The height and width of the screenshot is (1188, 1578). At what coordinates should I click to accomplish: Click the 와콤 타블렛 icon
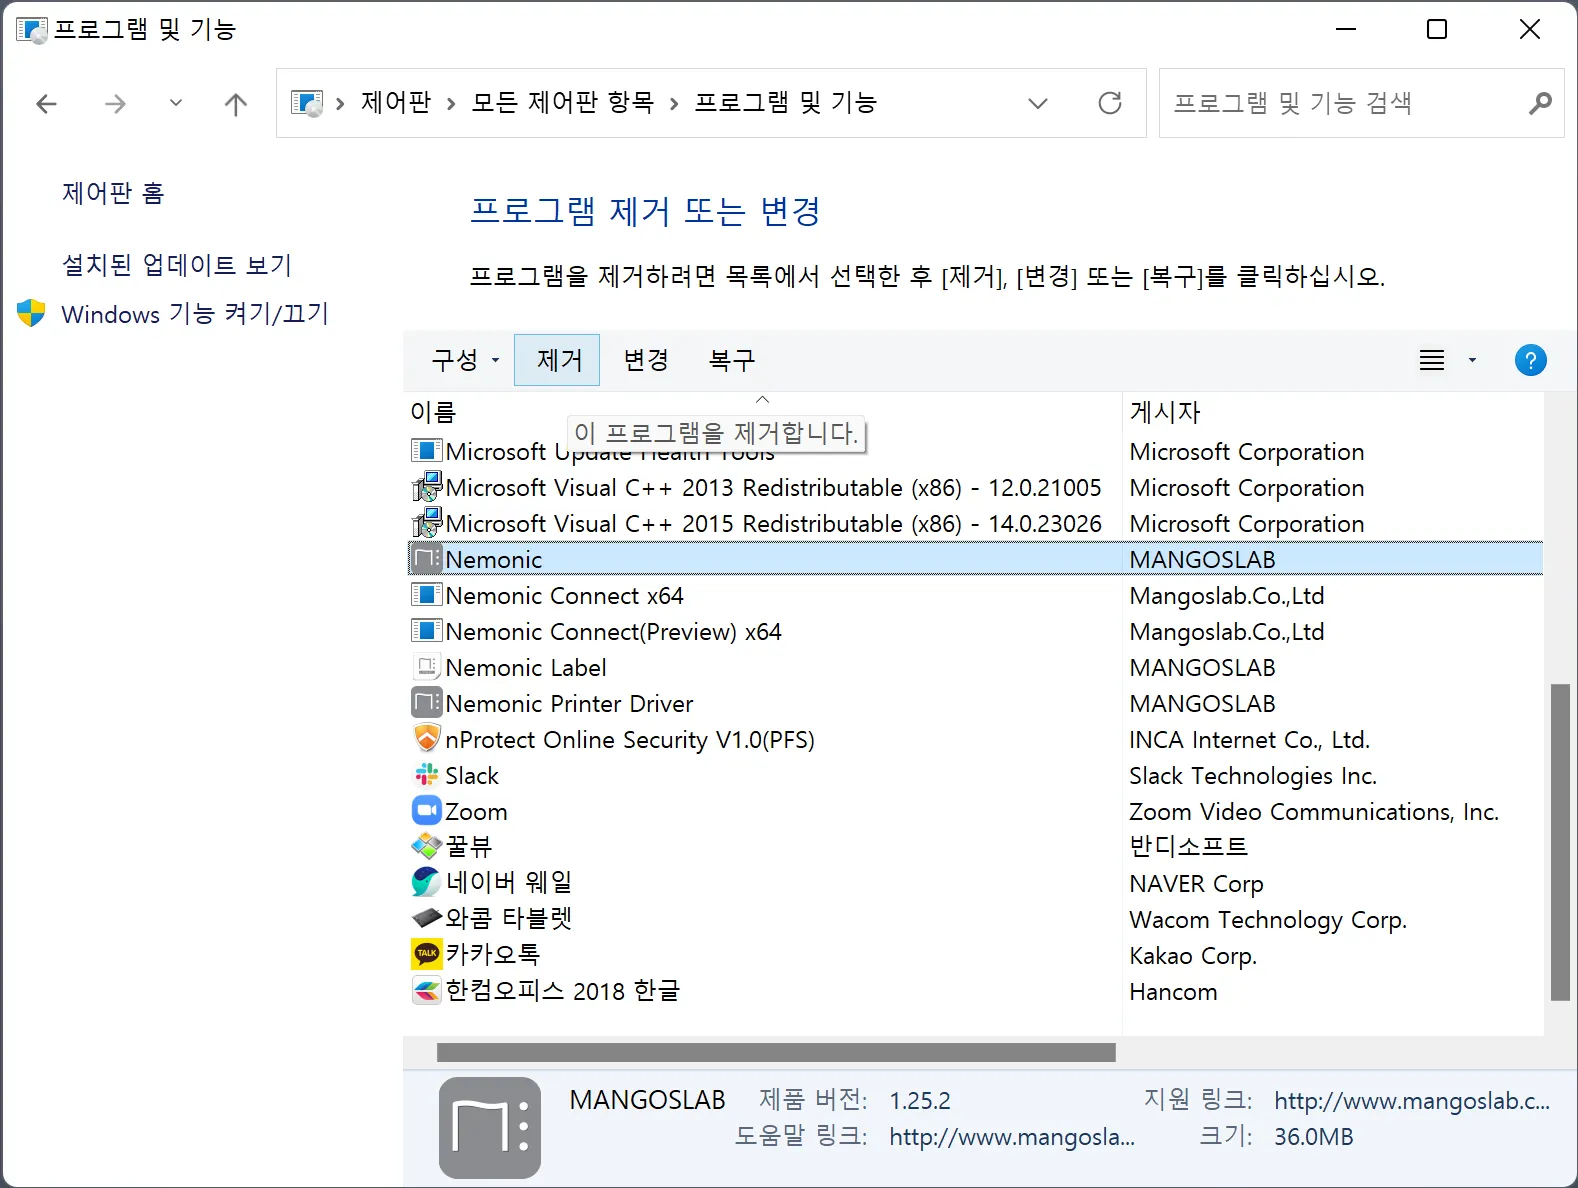point(427,917)
